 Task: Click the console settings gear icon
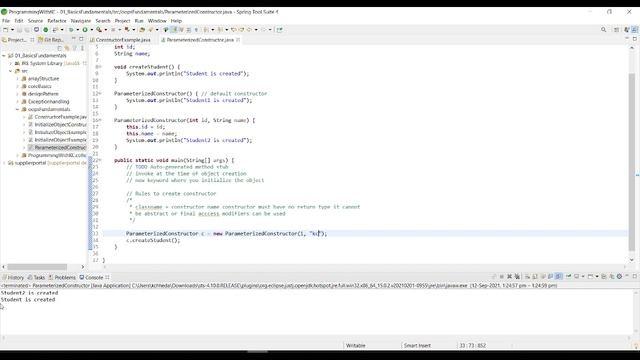pyautogui.click(x=620, y=276)
